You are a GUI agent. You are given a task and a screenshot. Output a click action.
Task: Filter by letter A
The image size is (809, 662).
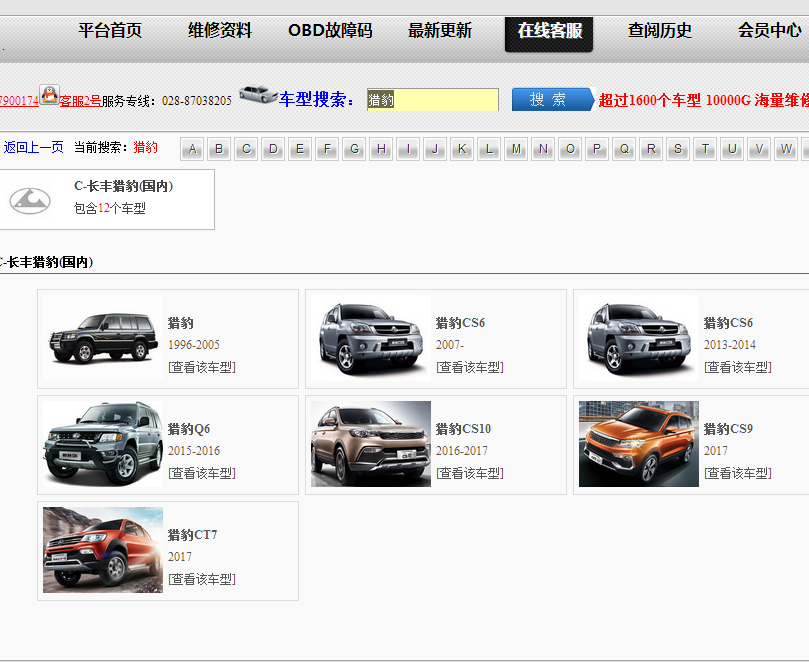click(192, 149)
